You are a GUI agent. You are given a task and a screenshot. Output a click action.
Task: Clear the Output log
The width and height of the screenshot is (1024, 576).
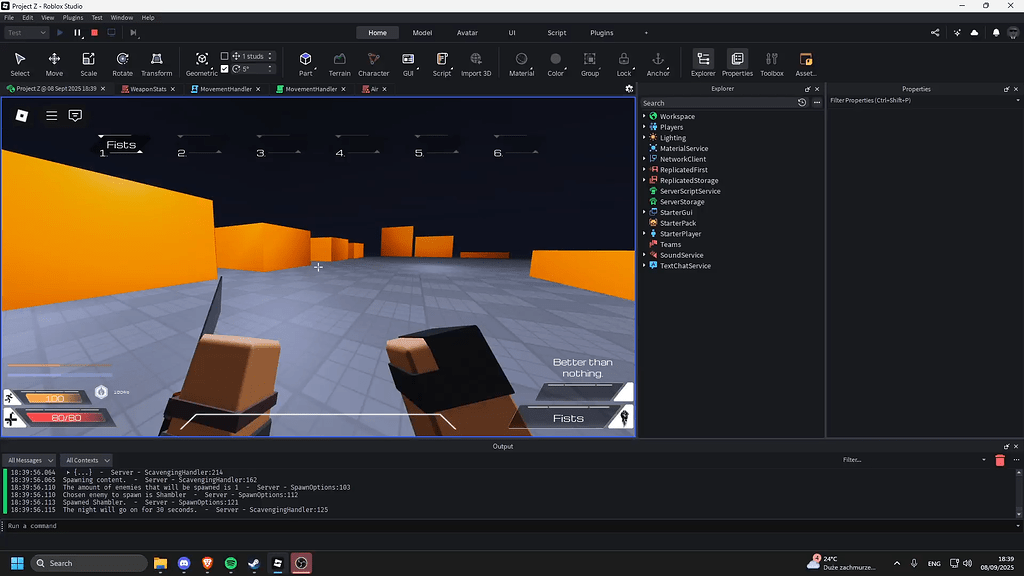[999, 459]
